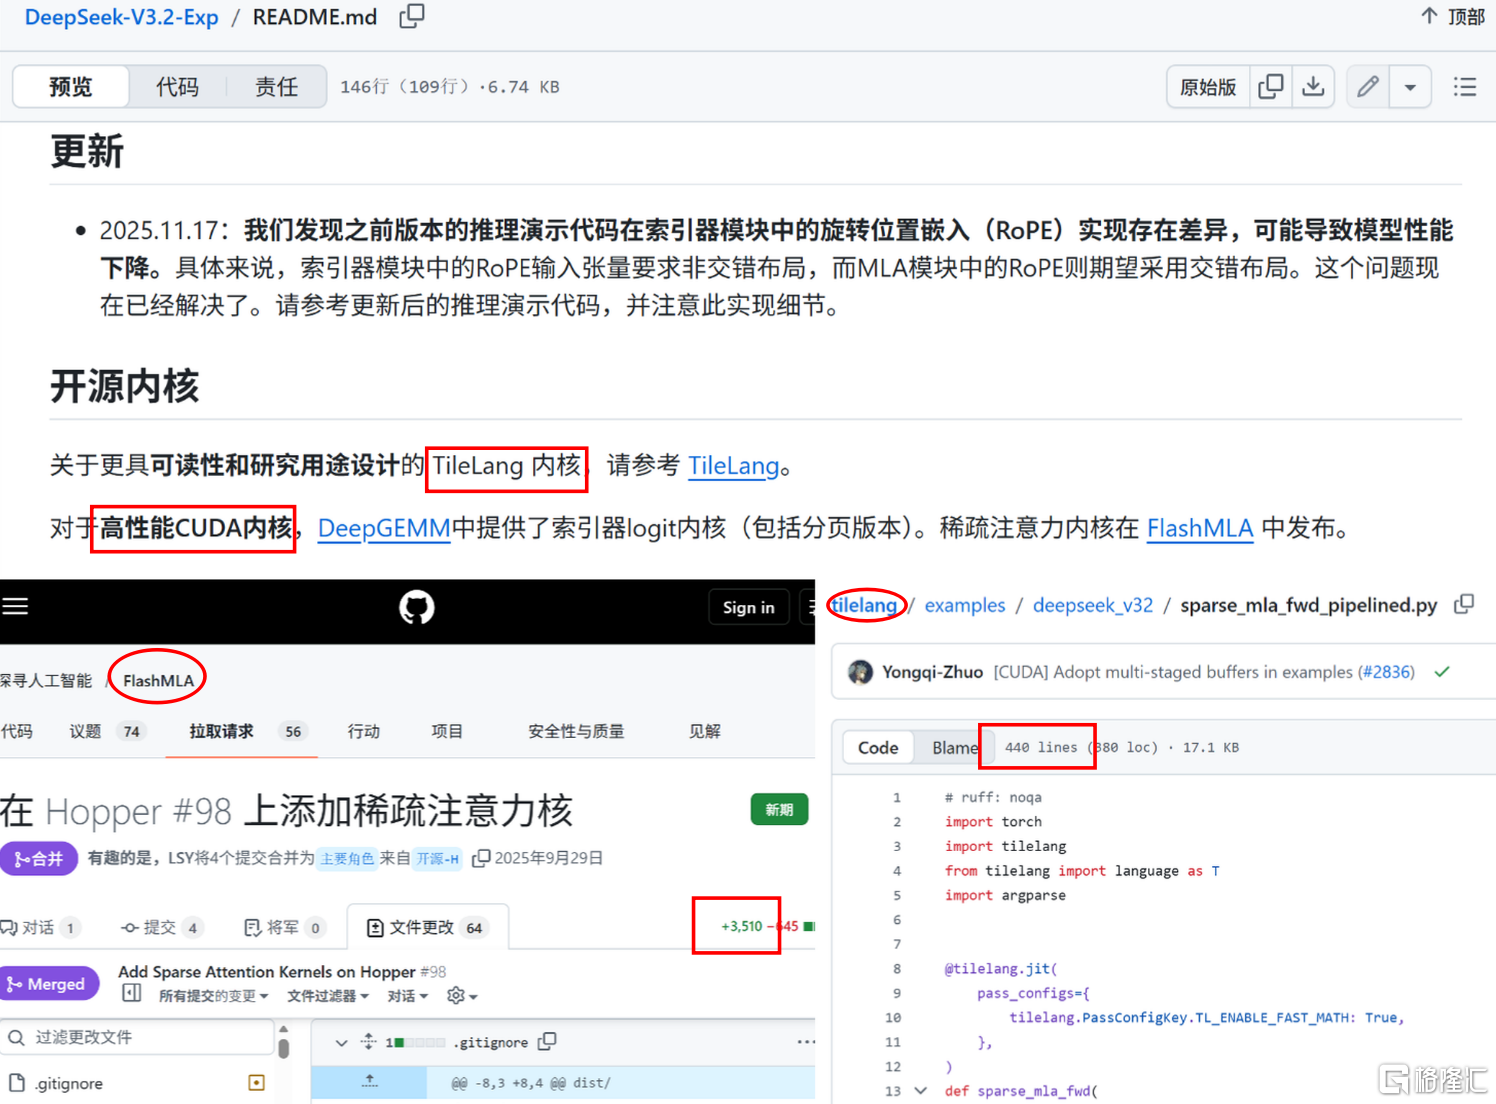Viewport: 1496px width, 1104px height.
Task: Open the 对话 filter dropdown
Action: click(408, 996)
